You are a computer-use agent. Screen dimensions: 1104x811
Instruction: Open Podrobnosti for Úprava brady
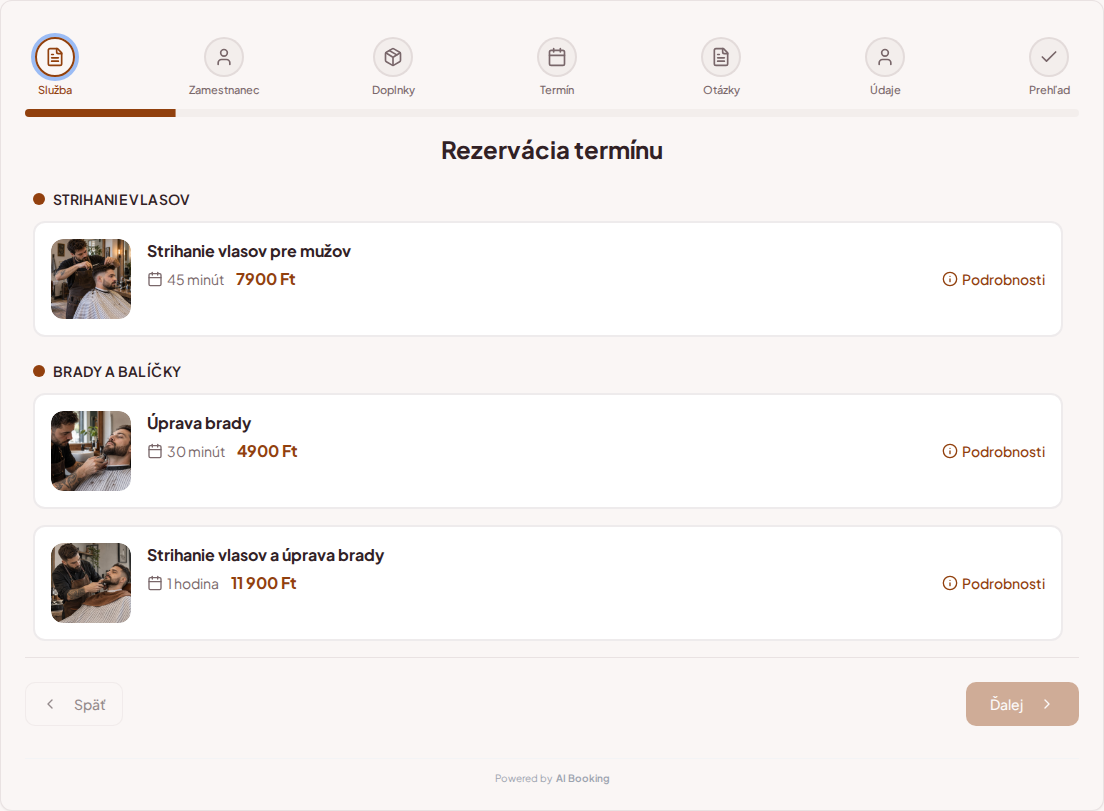(x=993, y=451)
